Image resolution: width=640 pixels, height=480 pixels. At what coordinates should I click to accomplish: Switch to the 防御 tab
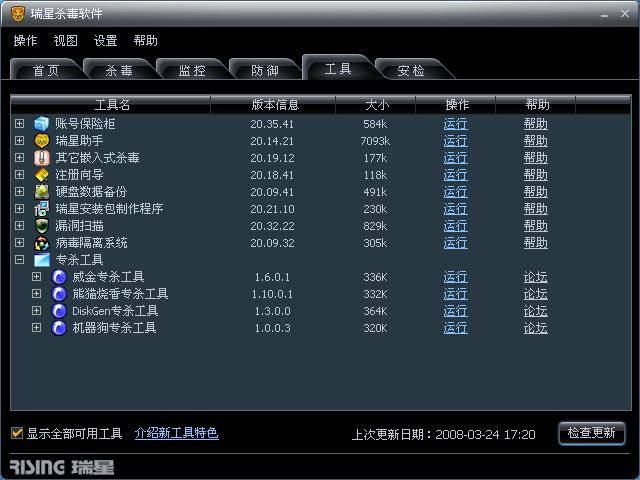pyautogui.click(x=264, y=70)
